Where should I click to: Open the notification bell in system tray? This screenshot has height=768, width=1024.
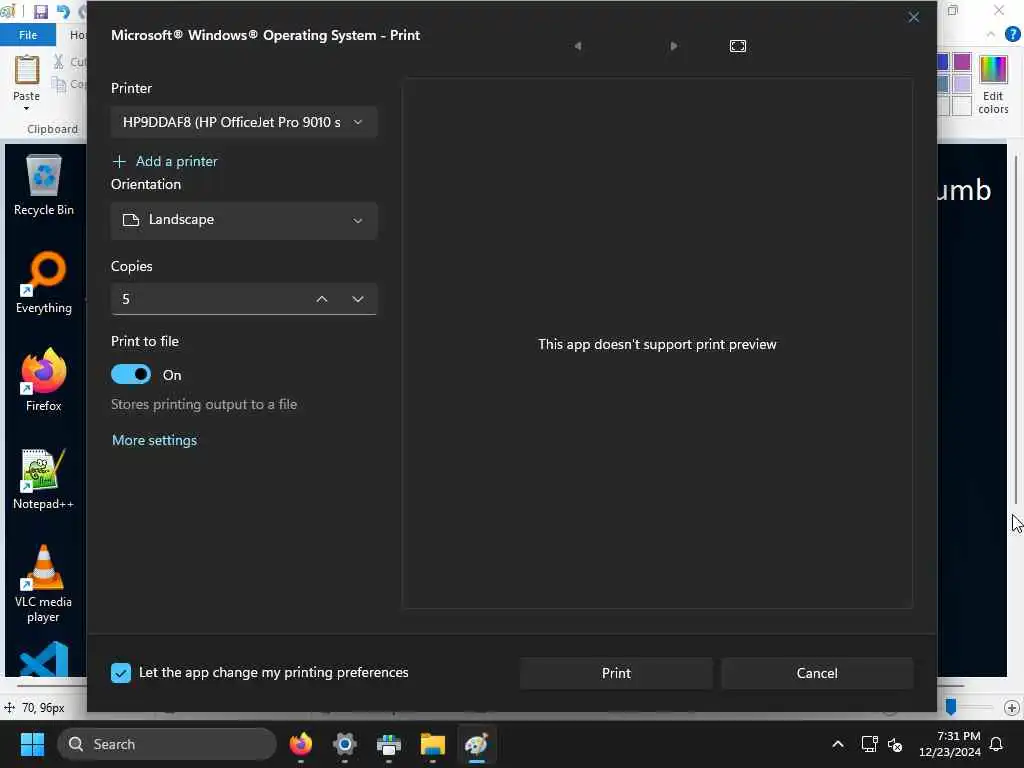[x=996, y=744]
